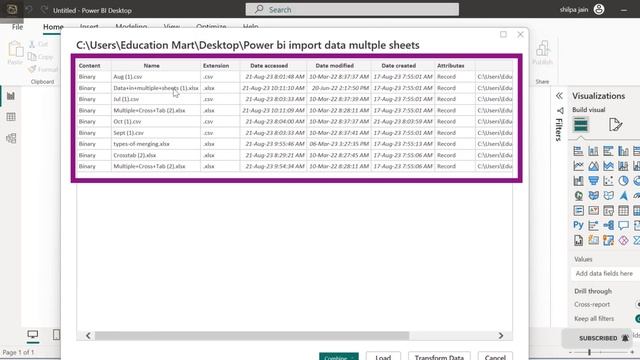Switch to Model view in sidebar

(11, 138)
